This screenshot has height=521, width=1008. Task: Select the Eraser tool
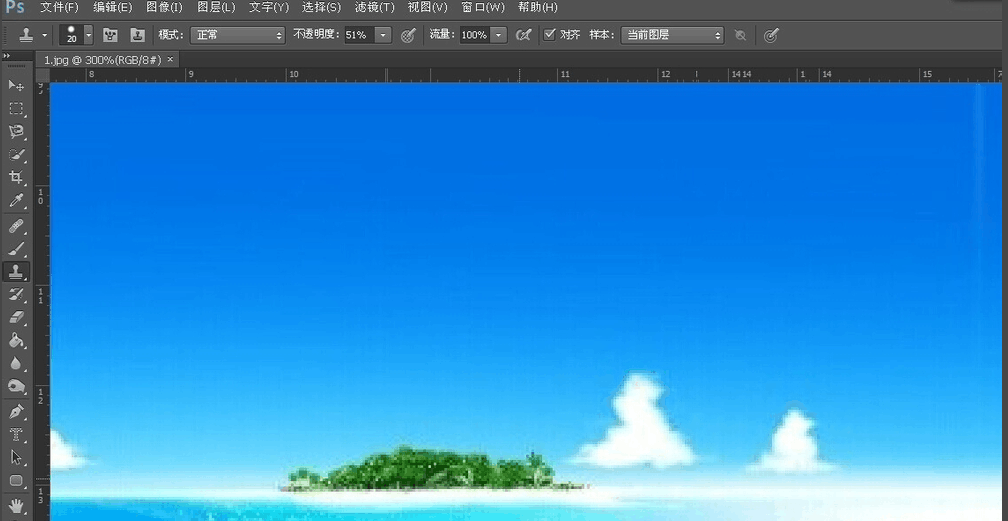click(16, 317)
